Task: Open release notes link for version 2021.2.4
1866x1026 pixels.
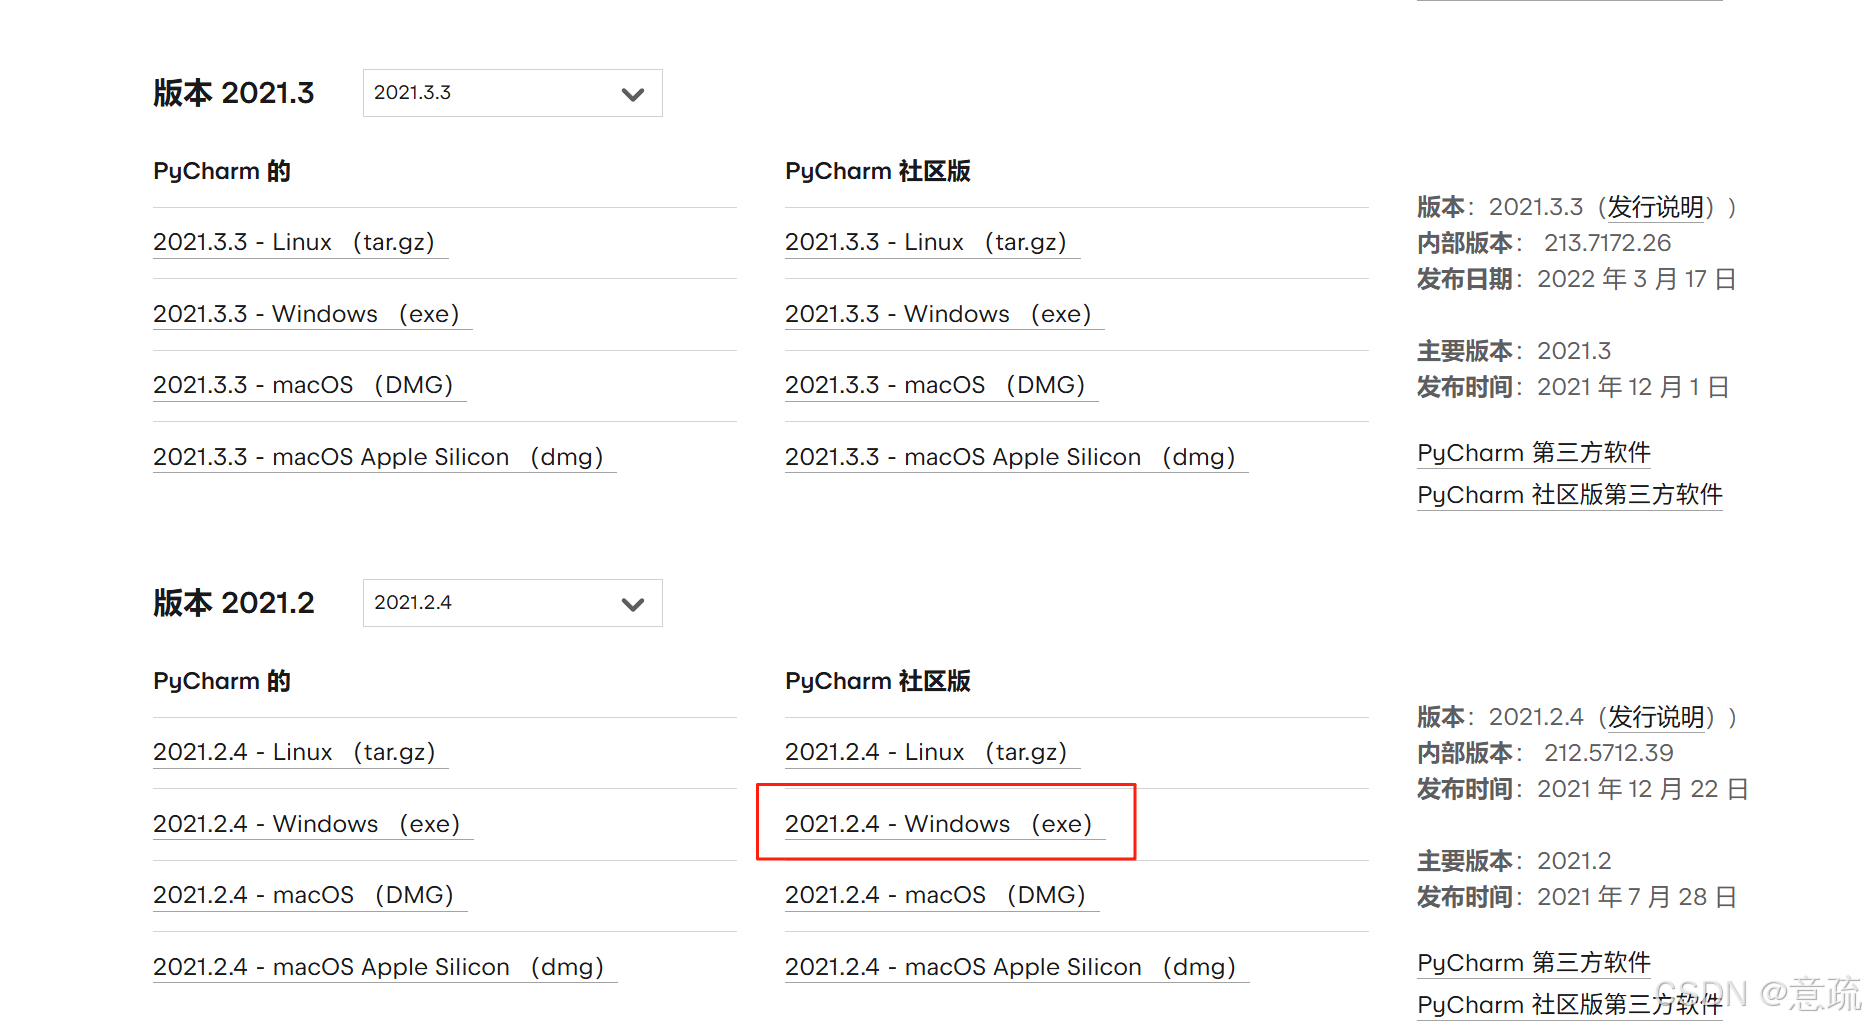Action: 1656,717
